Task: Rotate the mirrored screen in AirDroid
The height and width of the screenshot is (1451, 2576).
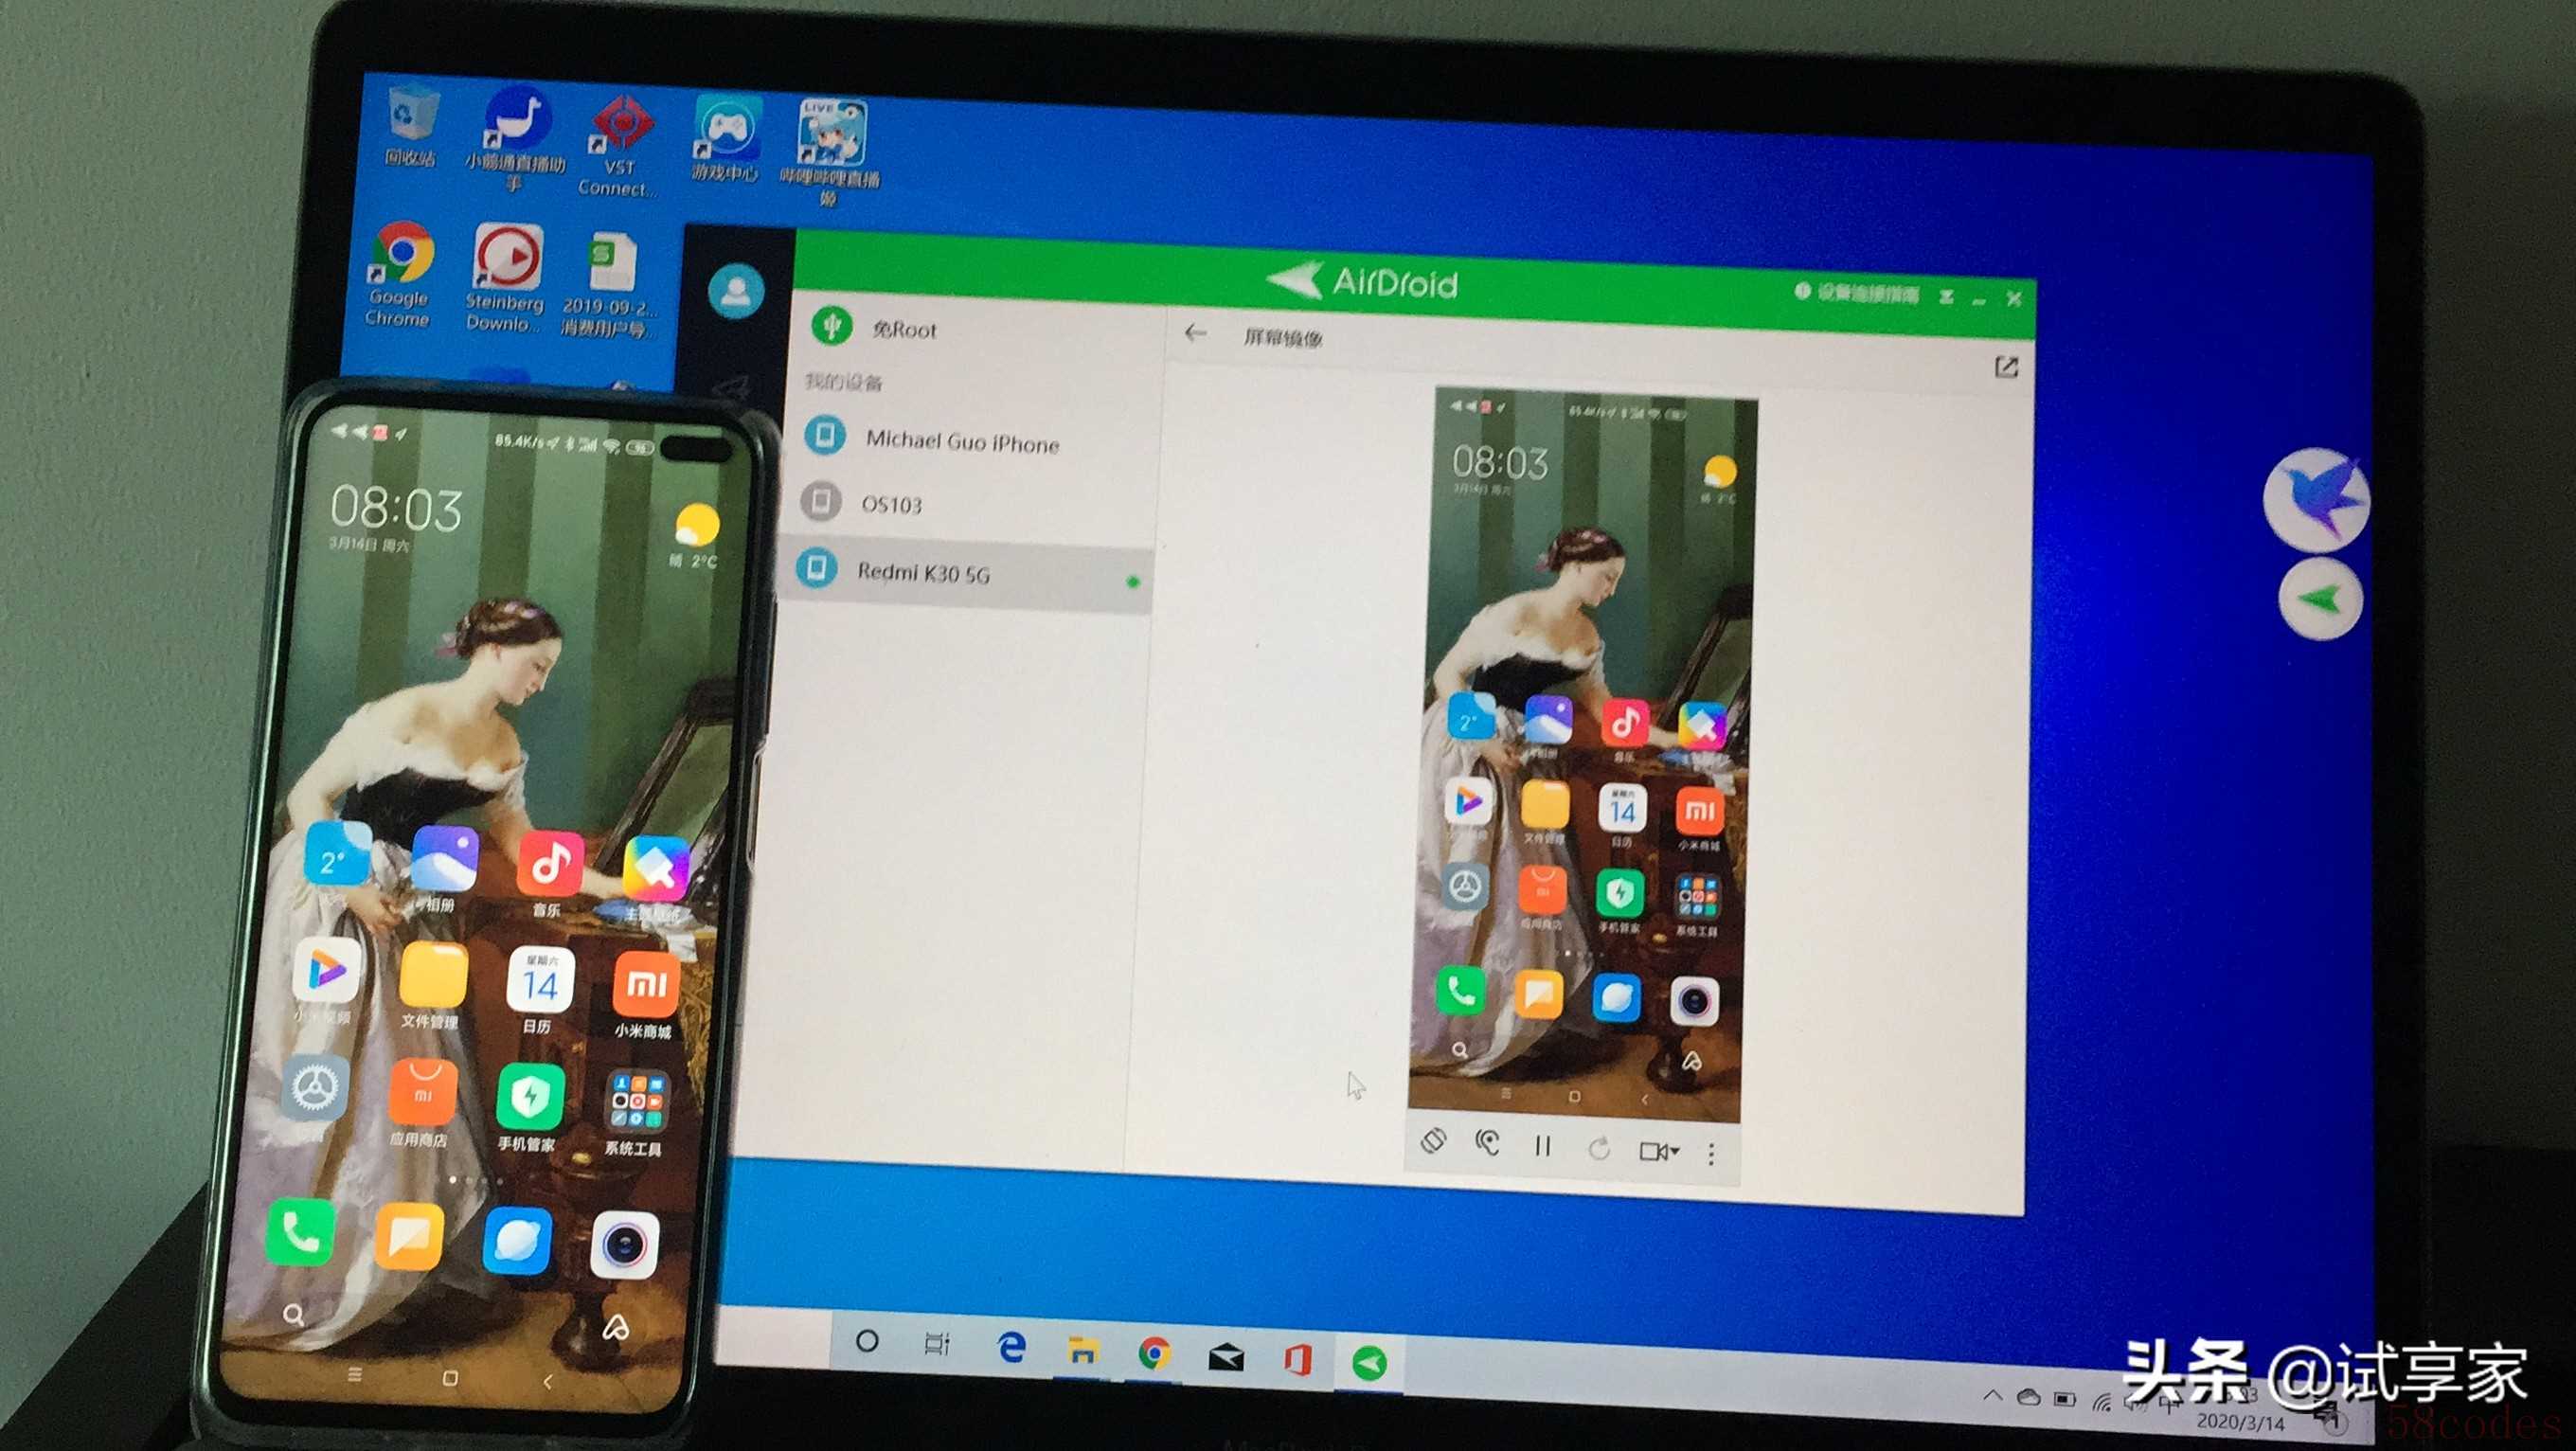Action: click(1433, 1141)
